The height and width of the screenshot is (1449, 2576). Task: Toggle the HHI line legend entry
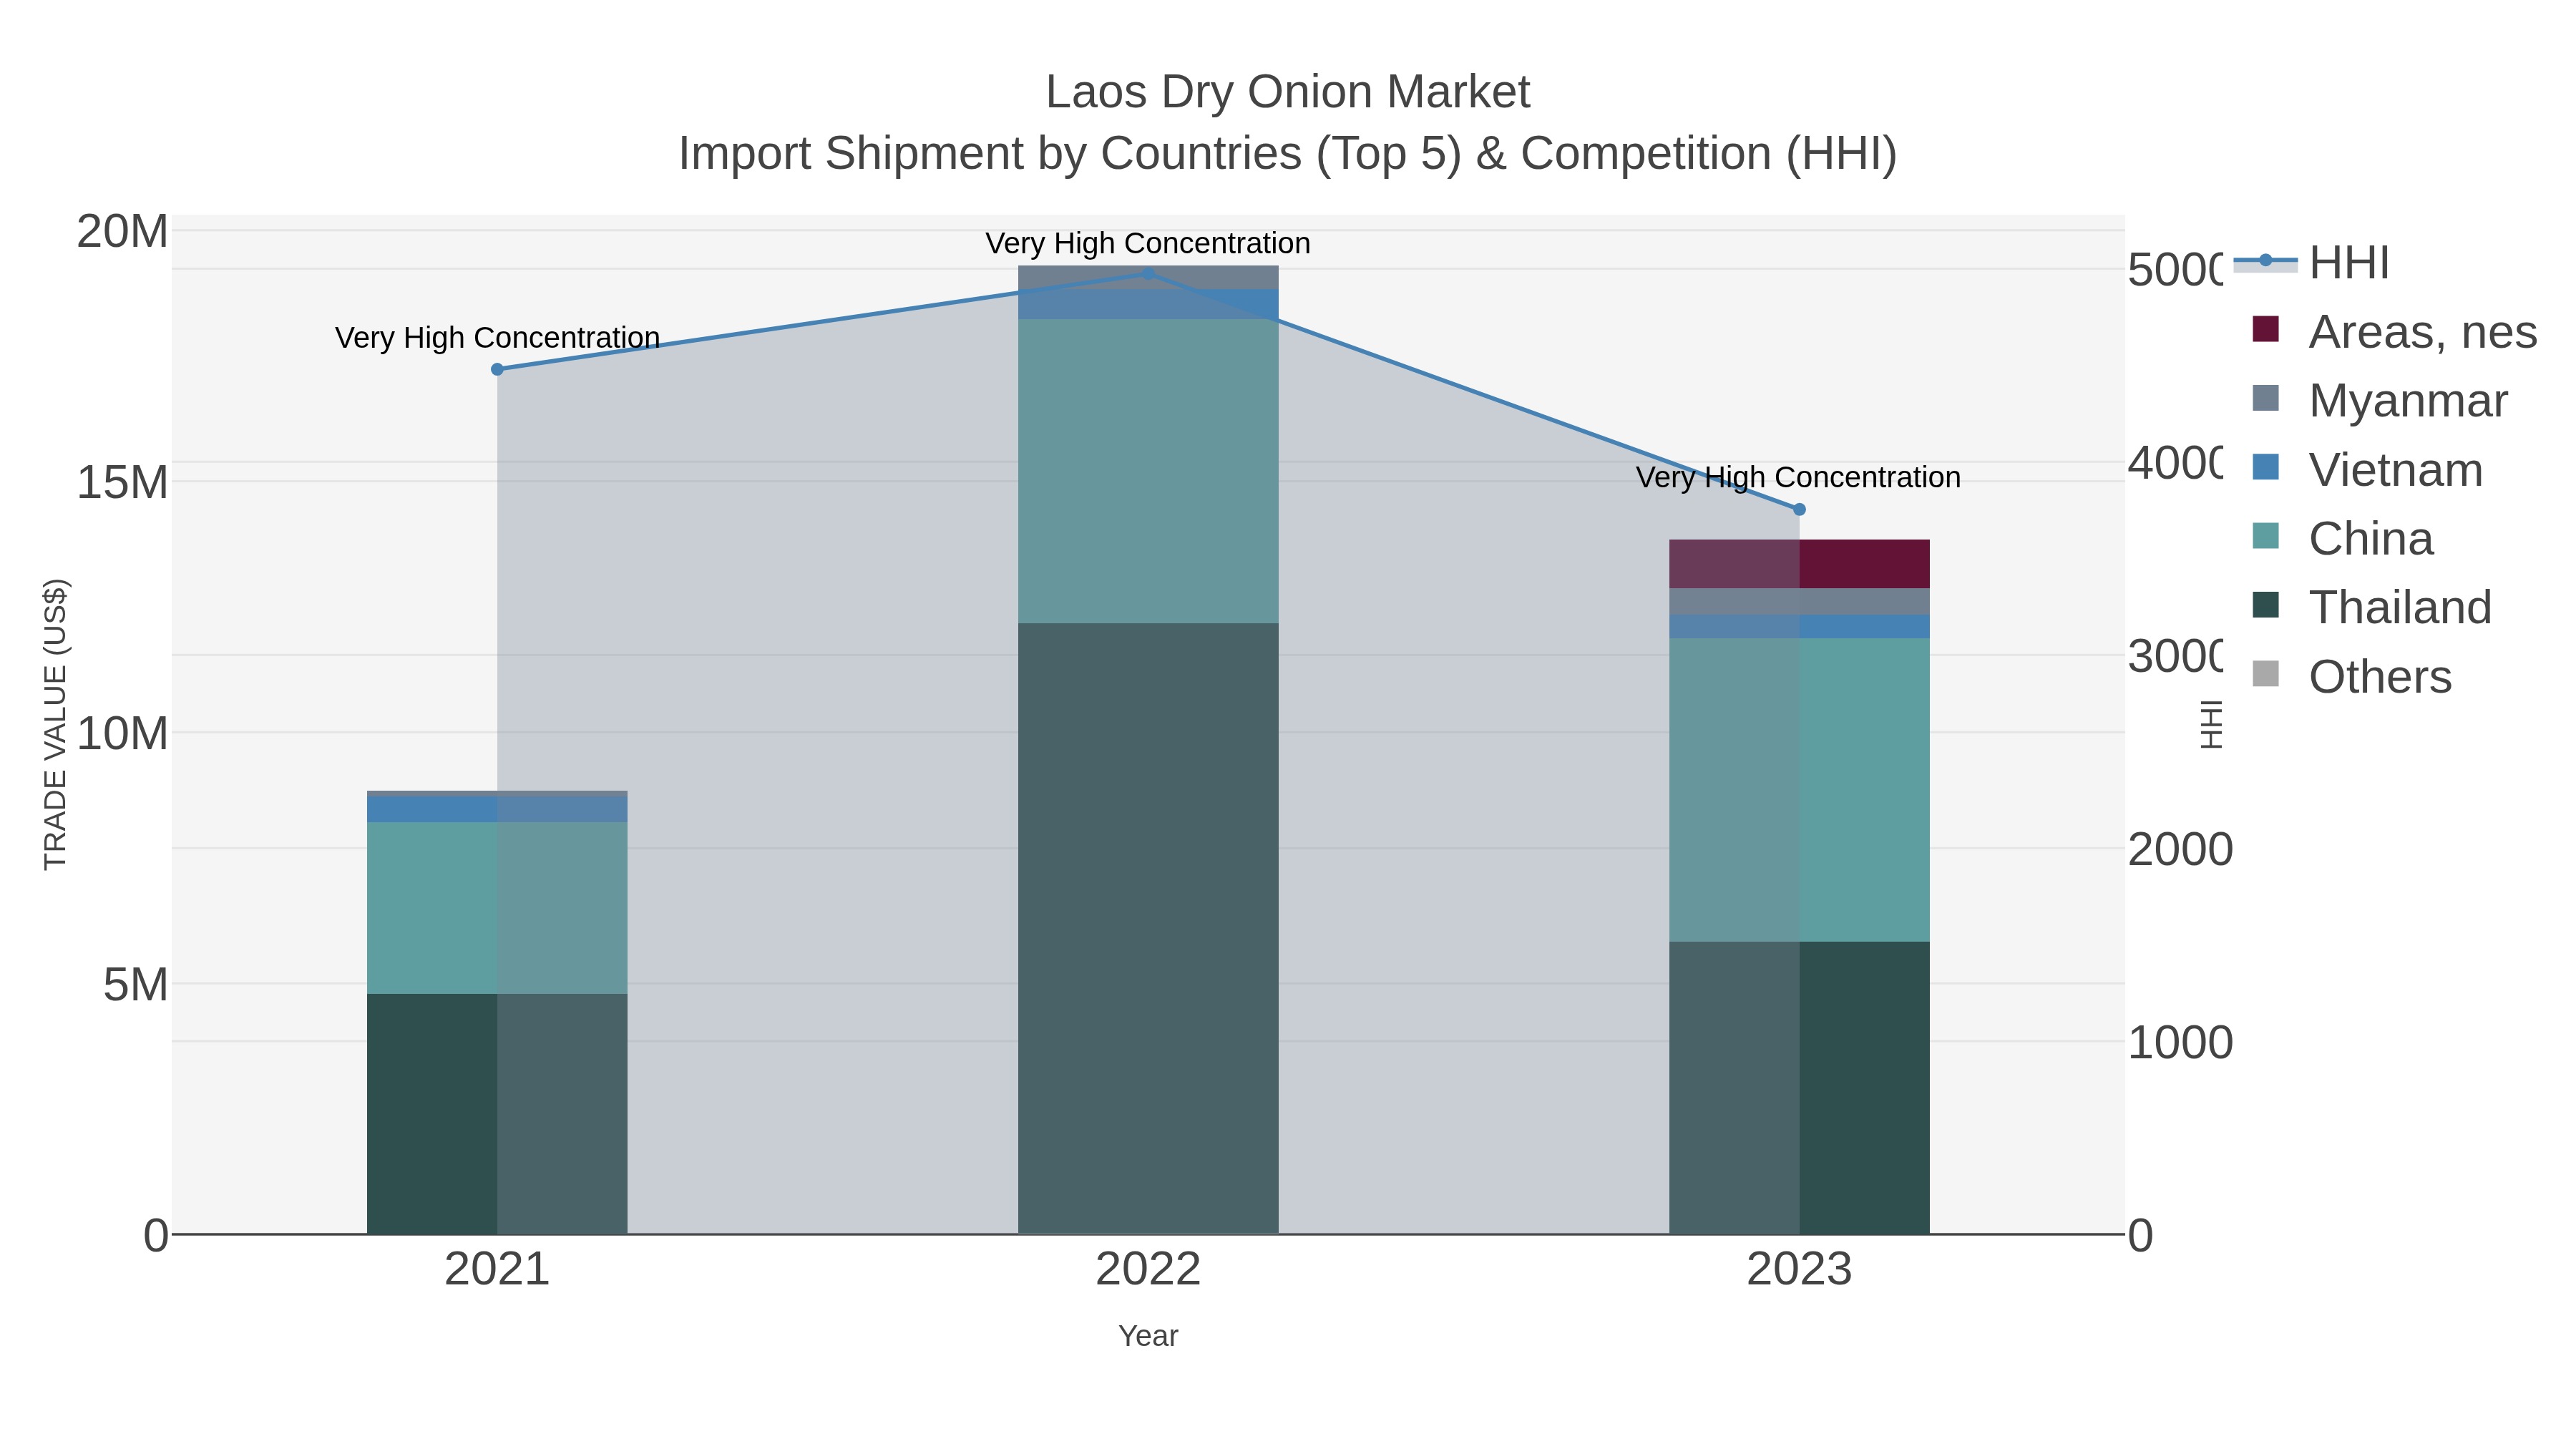(x=2312, y=262)
